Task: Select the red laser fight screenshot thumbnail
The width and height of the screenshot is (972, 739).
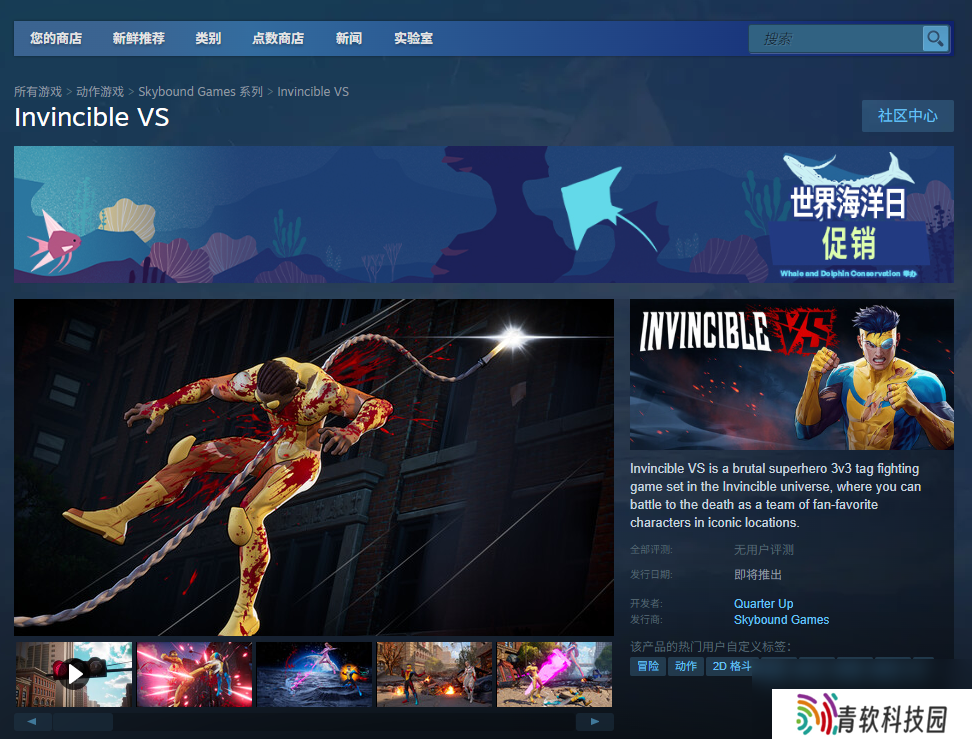Action: (195, 675)
